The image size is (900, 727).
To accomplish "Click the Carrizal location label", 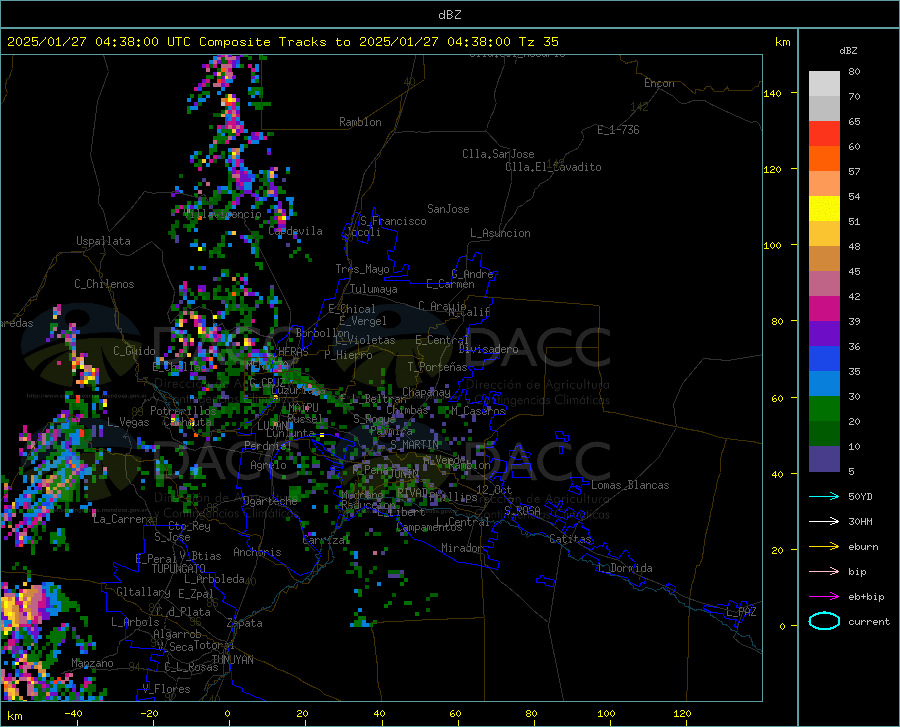I will coord(325,540).
